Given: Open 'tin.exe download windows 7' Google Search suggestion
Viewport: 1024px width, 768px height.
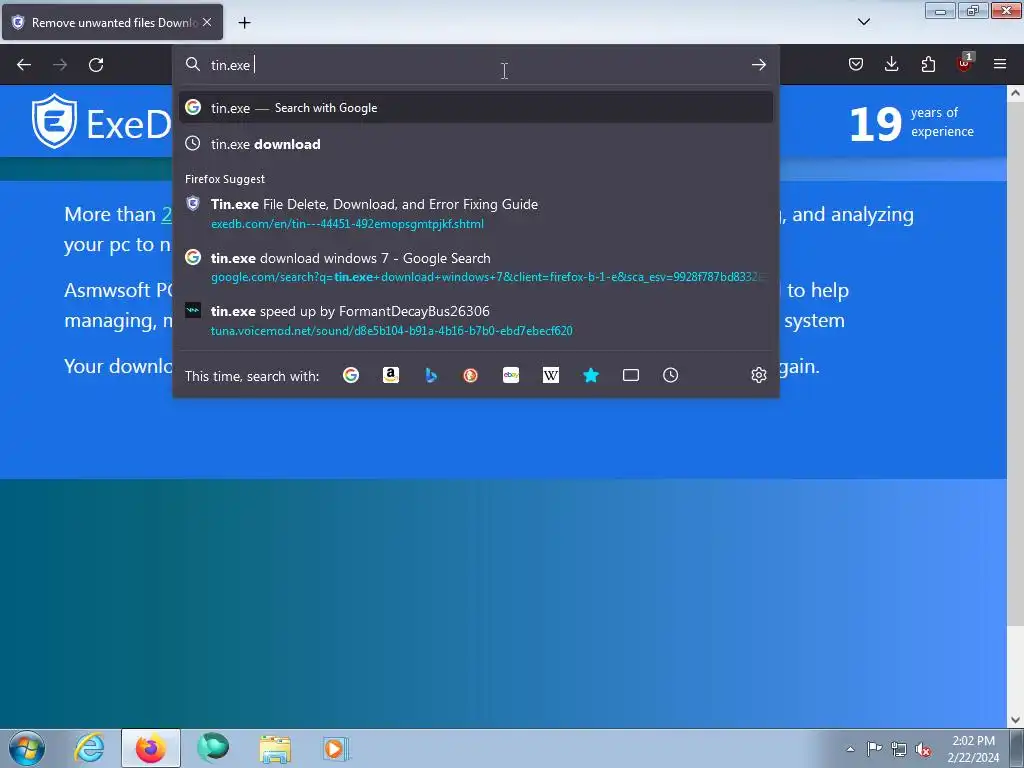Looking at the screenshot, I should pyautogui.click(x=475, y=267).
